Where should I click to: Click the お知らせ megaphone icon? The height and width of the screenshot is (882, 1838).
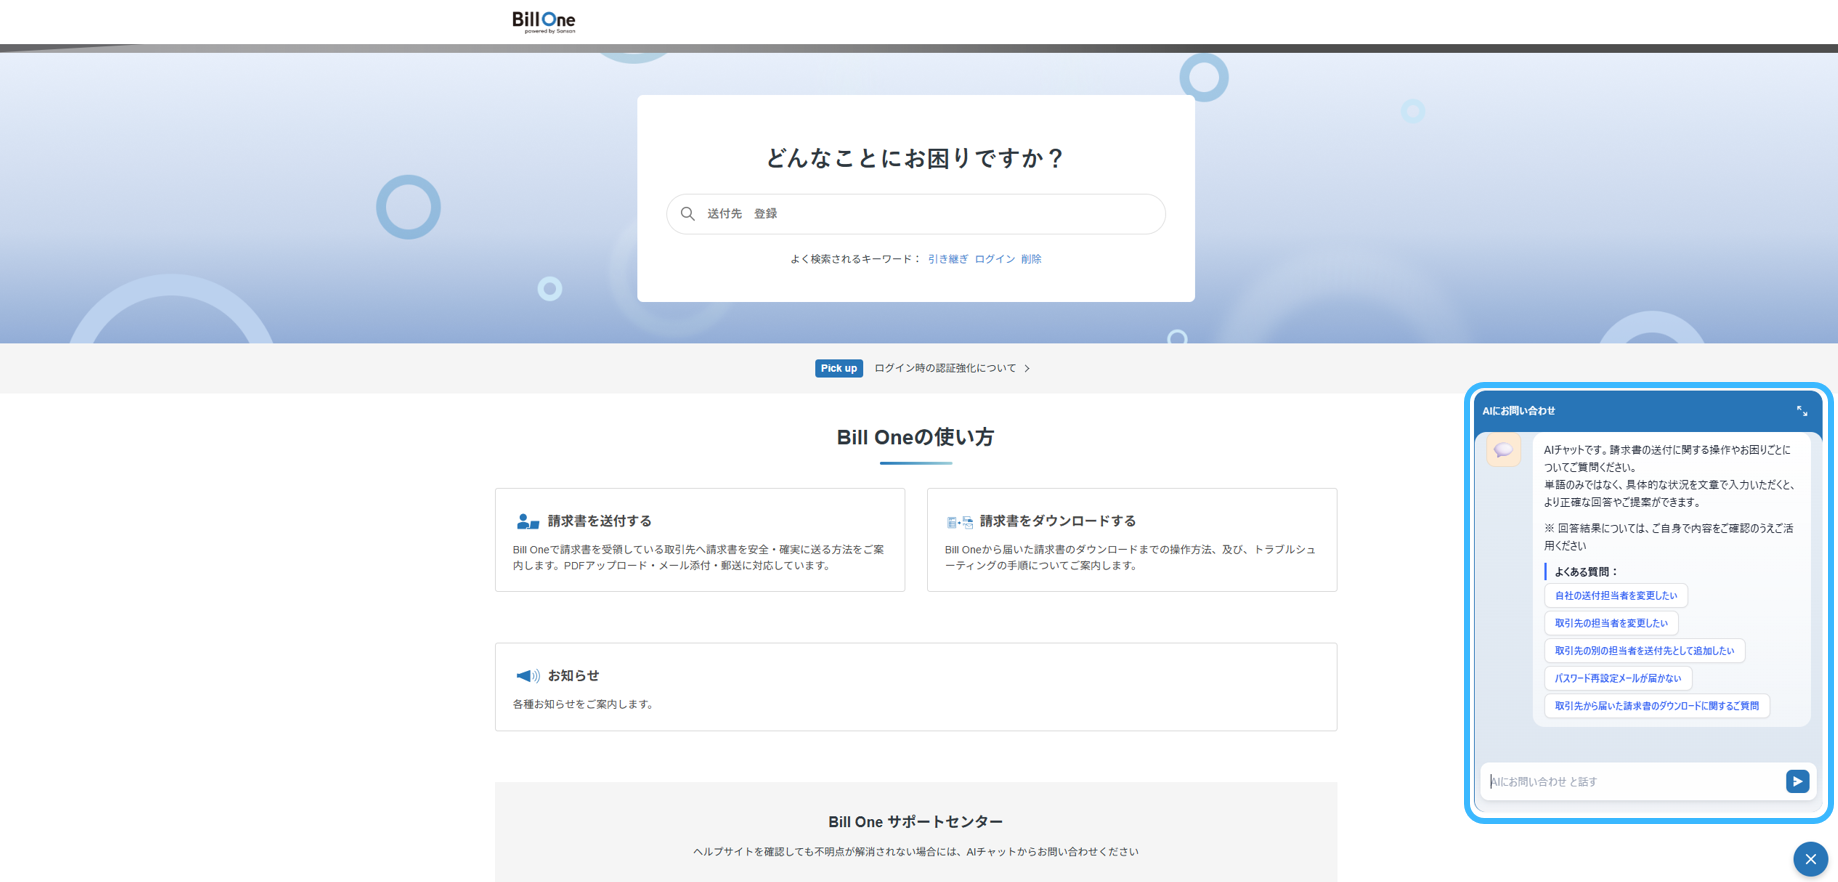[528, 676]
